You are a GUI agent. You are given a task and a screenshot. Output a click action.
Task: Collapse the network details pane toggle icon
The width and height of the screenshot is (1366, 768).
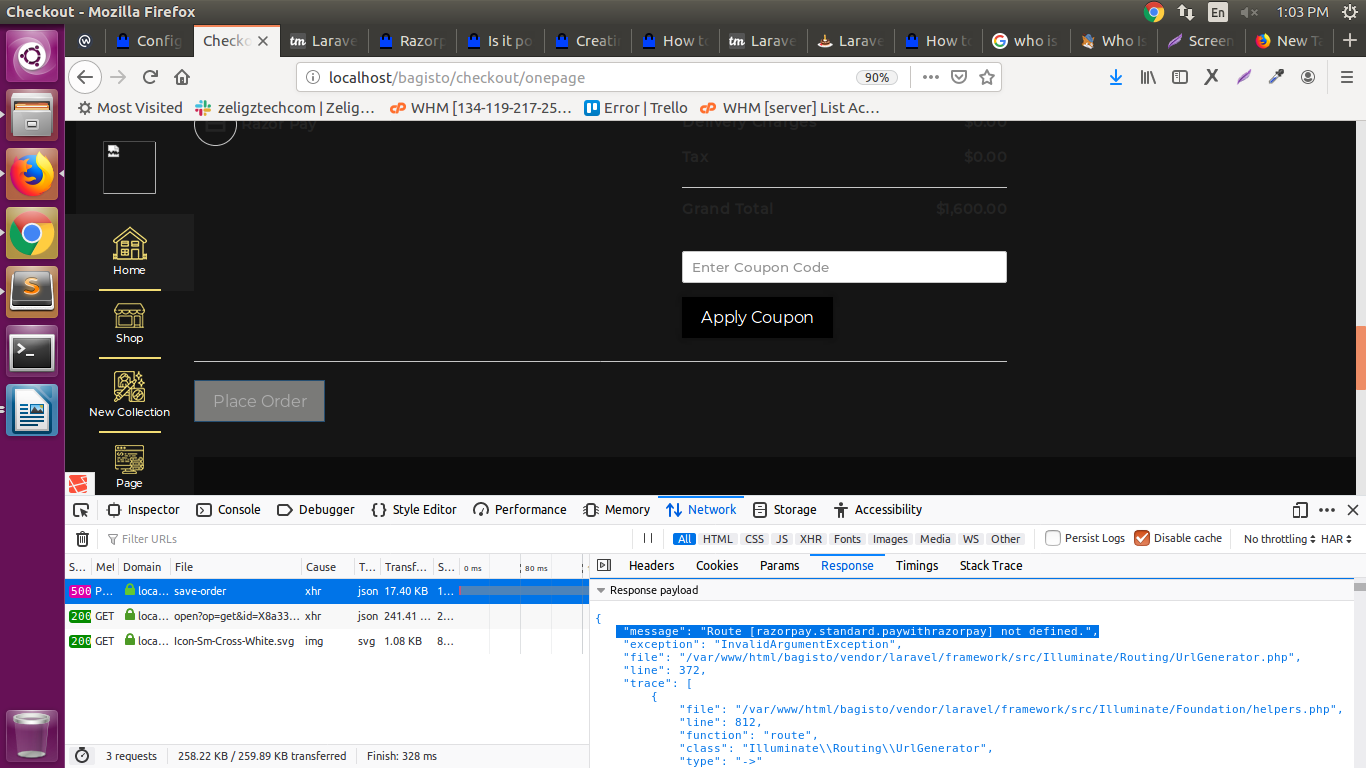[x=604, y=566]
